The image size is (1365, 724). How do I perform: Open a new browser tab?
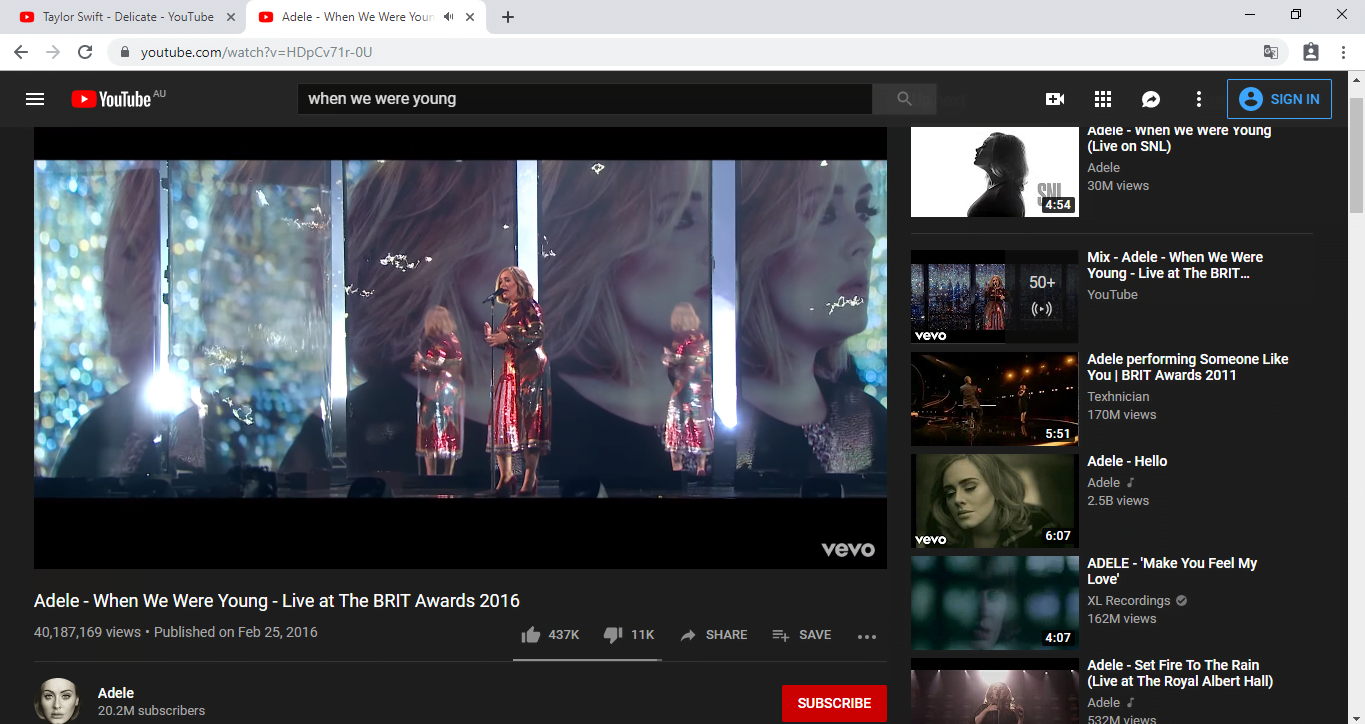click(508, 17)
